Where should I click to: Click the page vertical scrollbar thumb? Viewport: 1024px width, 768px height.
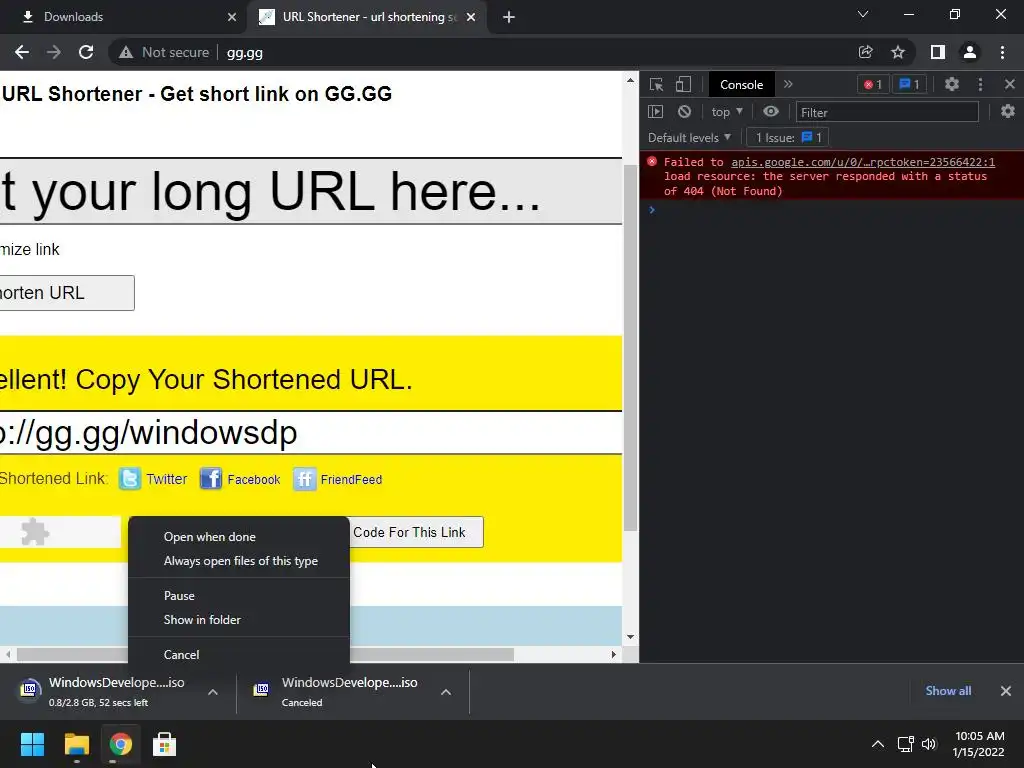pyautogui.click(x=630, y=347)
